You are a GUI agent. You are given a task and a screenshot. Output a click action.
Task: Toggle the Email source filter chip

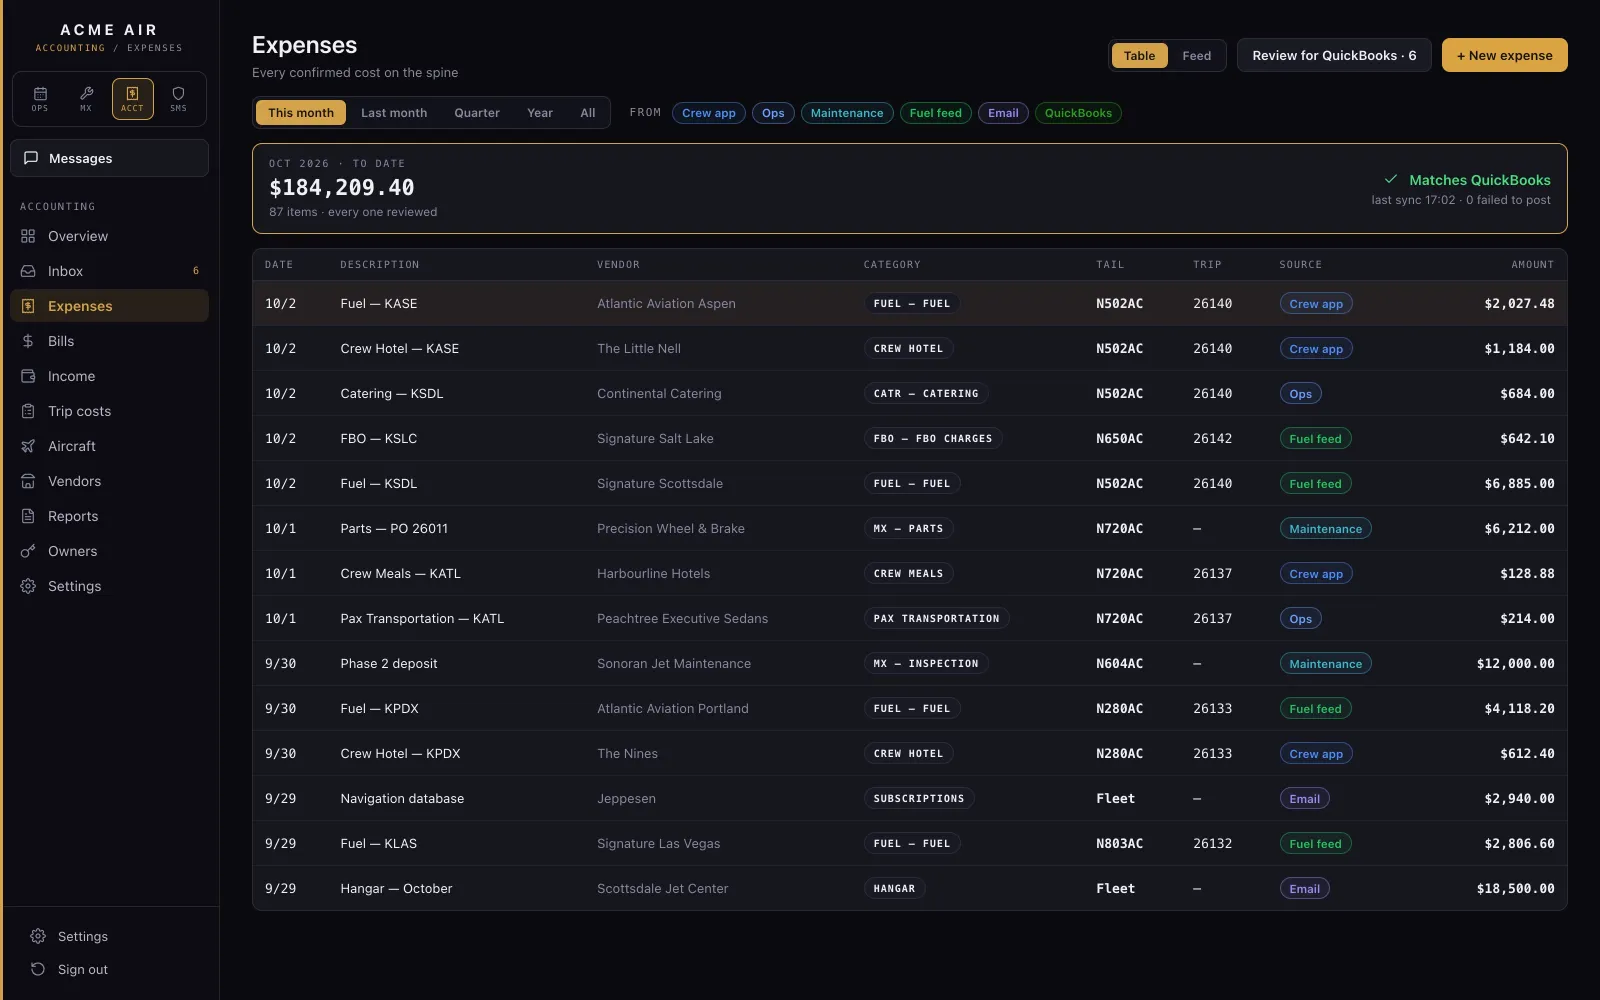click(1003, 113)
